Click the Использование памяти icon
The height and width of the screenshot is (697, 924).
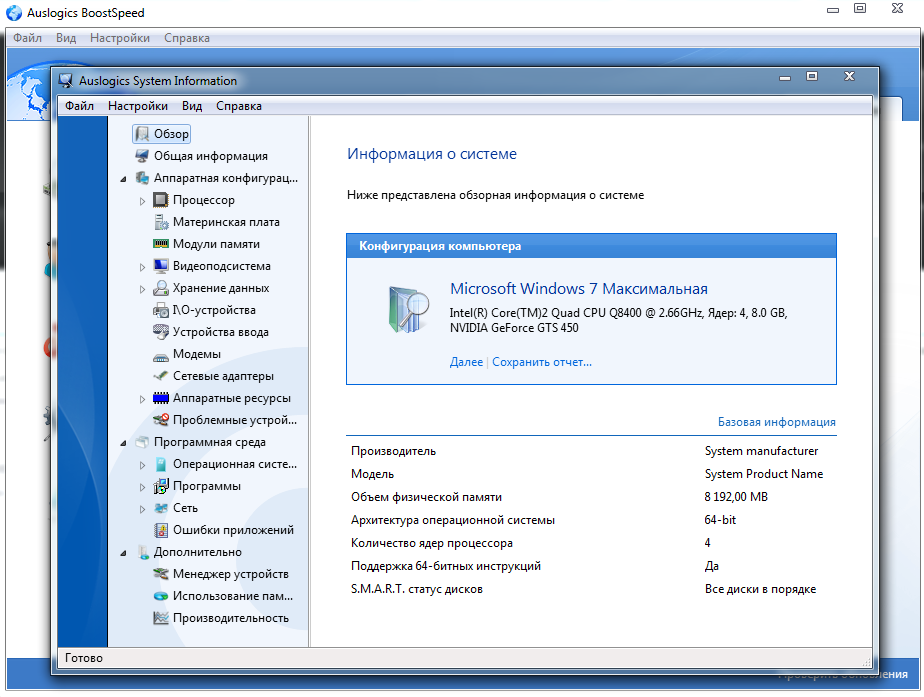click(161, 596)
